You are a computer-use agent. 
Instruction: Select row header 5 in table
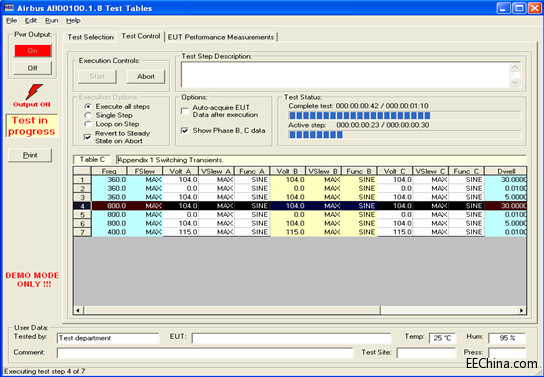click(82, 214)
